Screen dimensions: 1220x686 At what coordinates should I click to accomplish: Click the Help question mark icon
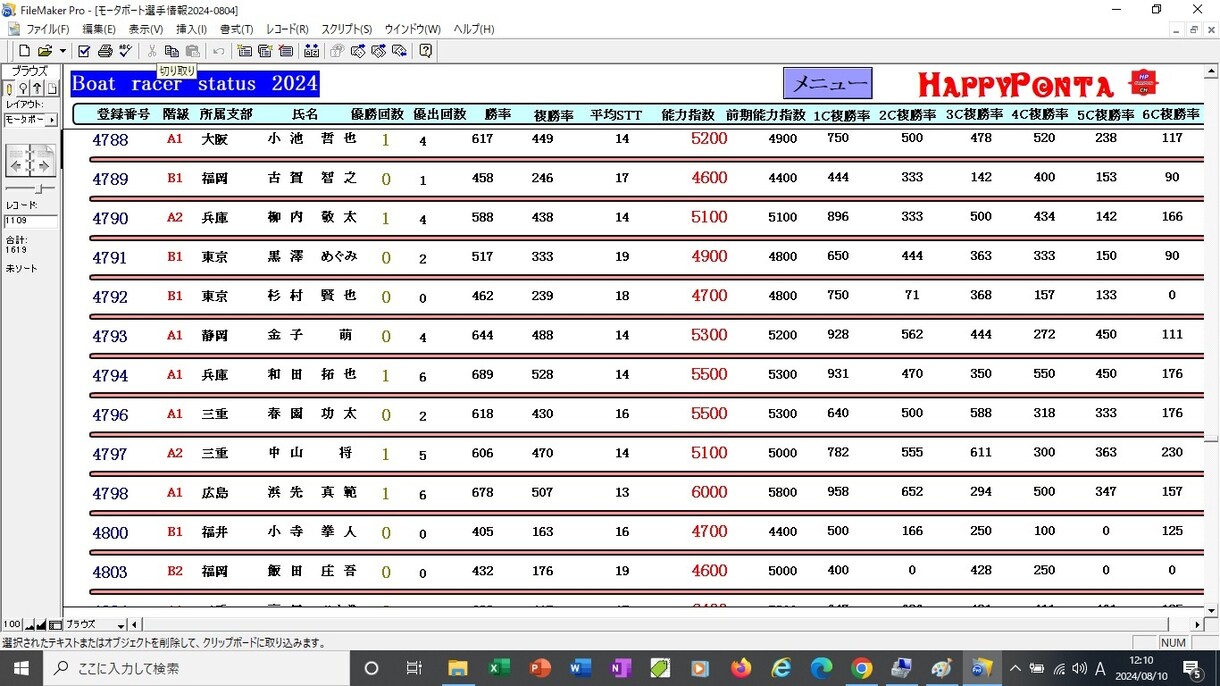[x=426, y=51]
